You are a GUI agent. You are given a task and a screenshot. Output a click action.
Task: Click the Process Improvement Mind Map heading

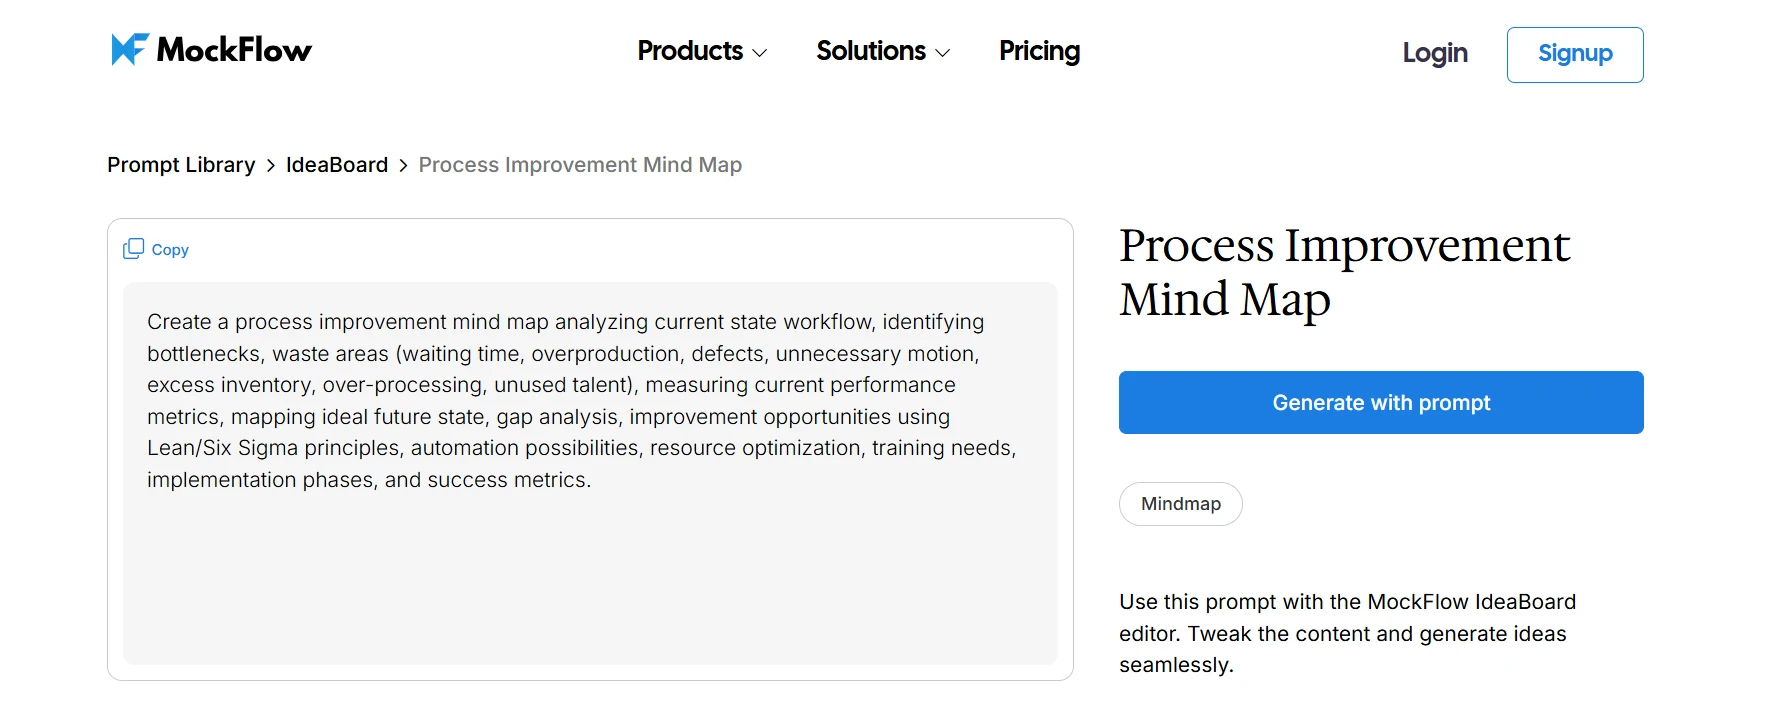click(x=1343, y=272)
